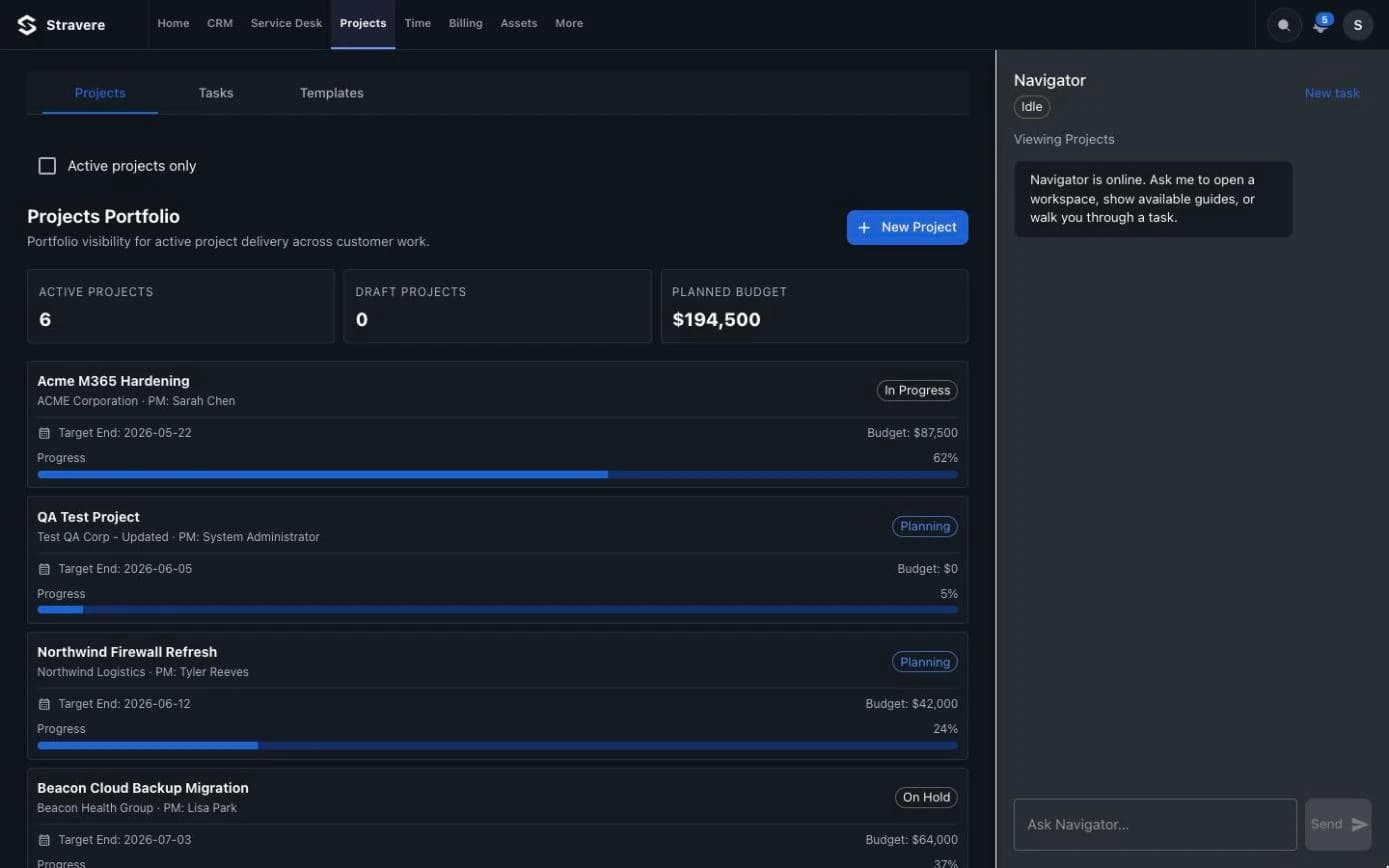Screen dimensions: 1389x868
Task: Click the Stravere logo icon
Action: pos(27,25)
